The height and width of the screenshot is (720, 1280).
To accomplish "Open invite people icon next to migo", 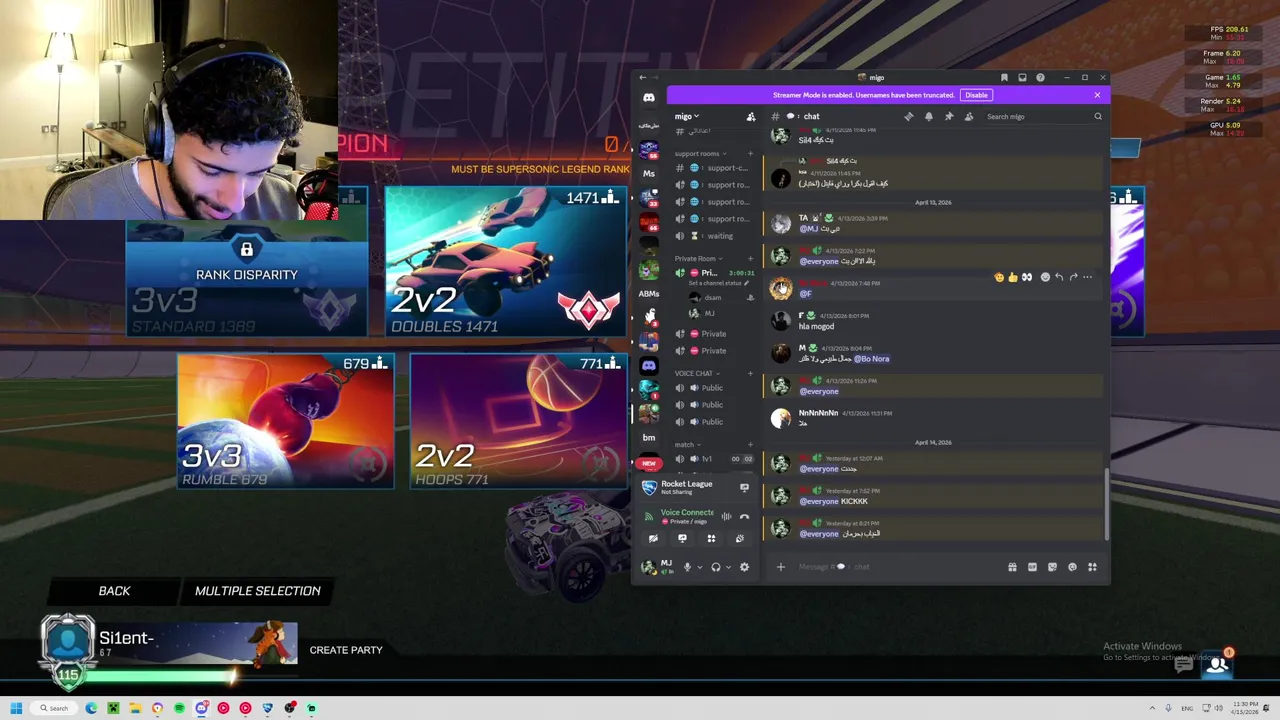I will pyautogui.click(x=751, y=117).
